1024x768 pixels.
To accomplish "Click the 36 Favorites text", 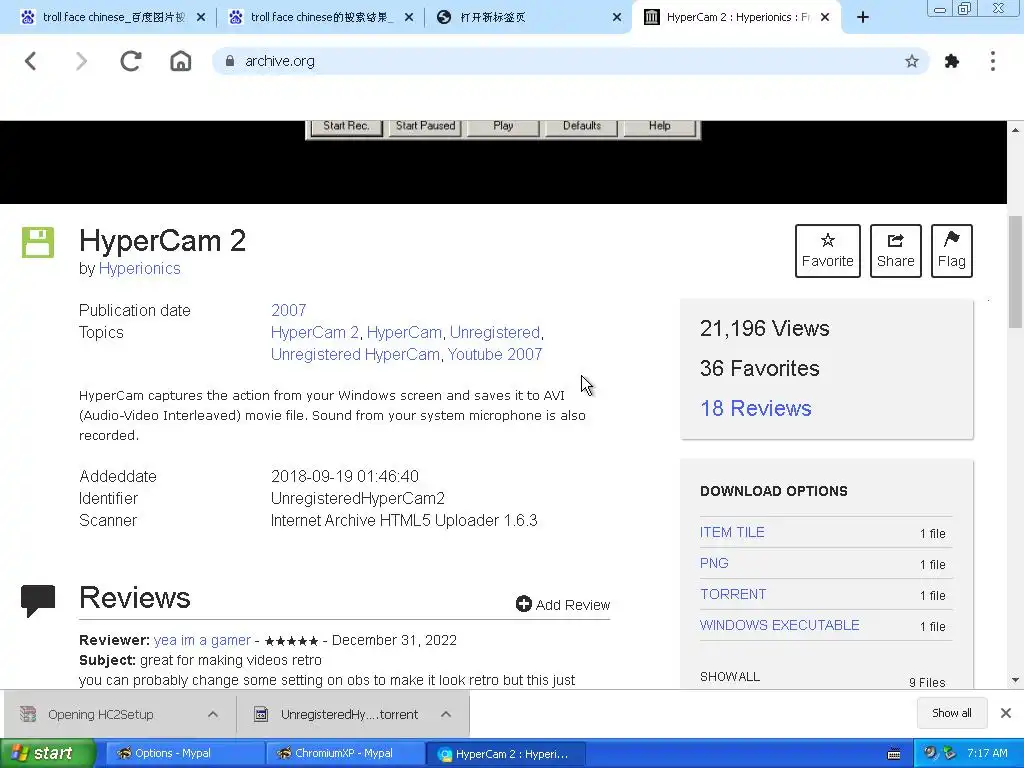I will coord(760,368).
